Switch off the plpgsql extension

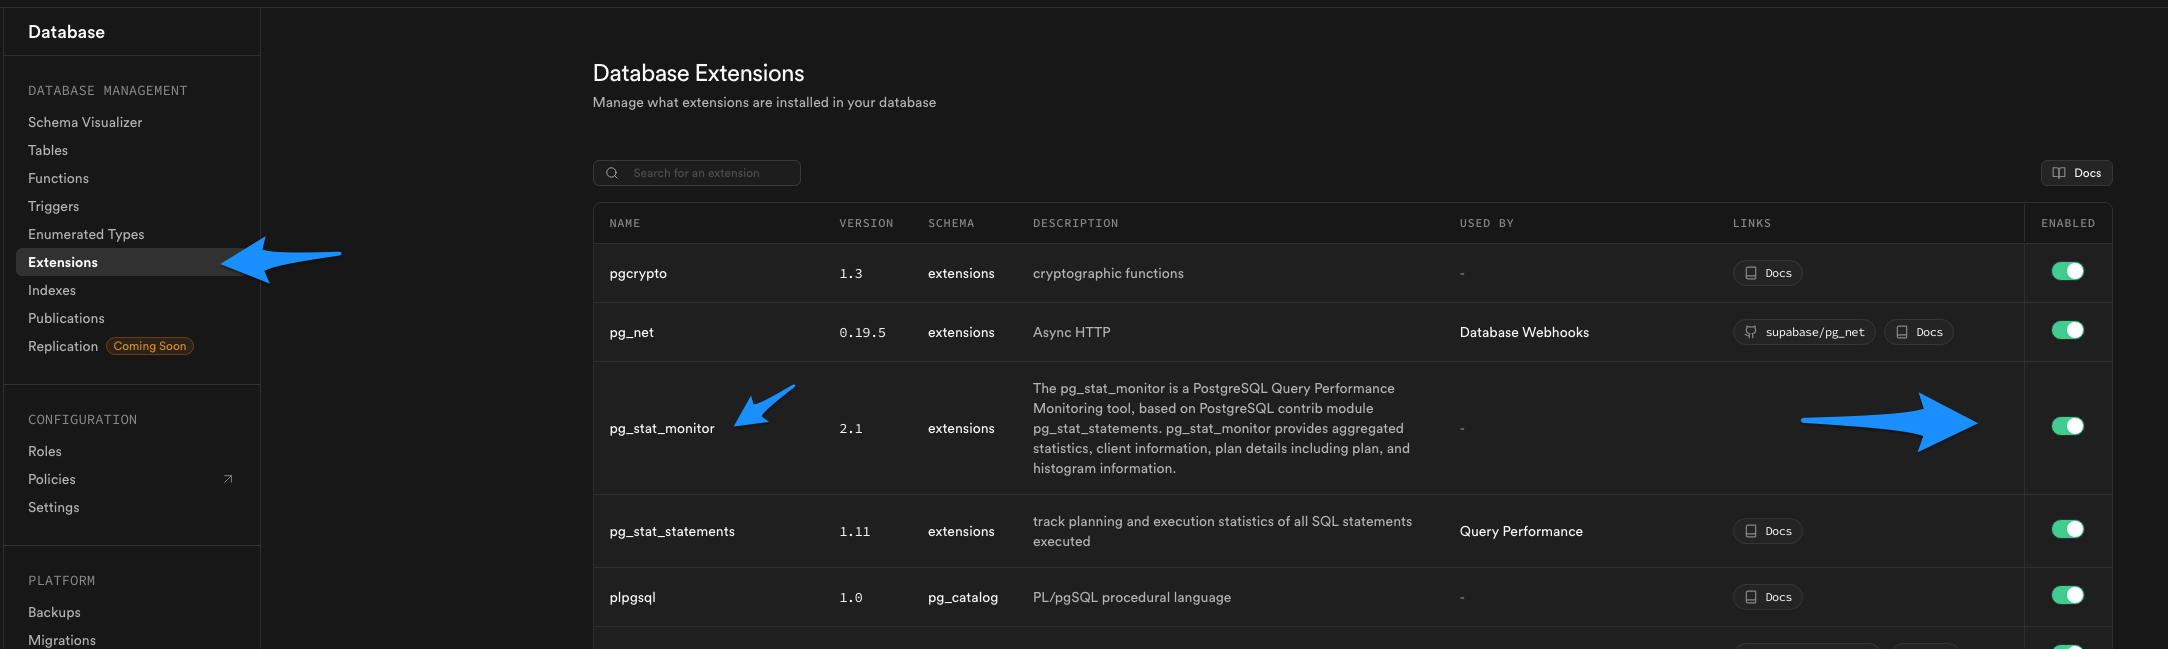point(2067,595)
